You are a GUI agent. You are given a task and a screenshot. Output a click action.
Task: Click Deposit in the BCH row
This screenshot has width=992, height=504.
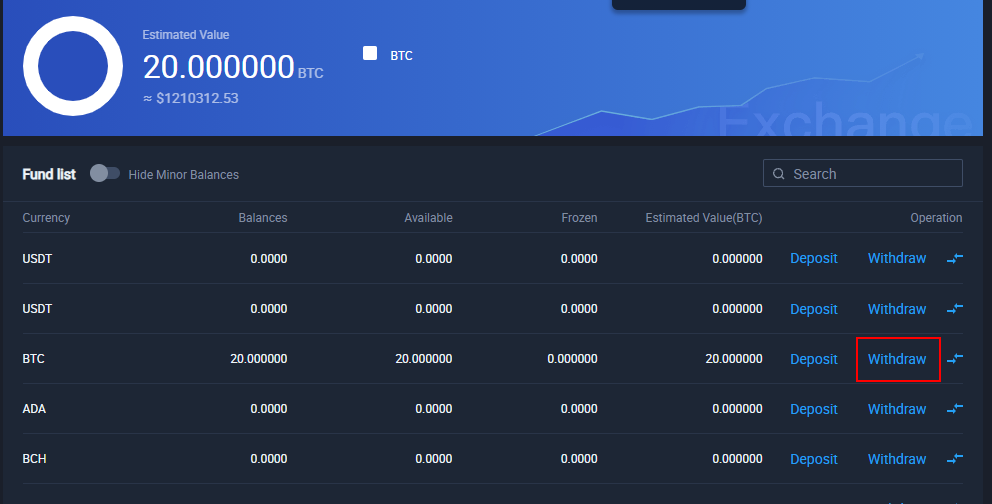tap(814, 459)
